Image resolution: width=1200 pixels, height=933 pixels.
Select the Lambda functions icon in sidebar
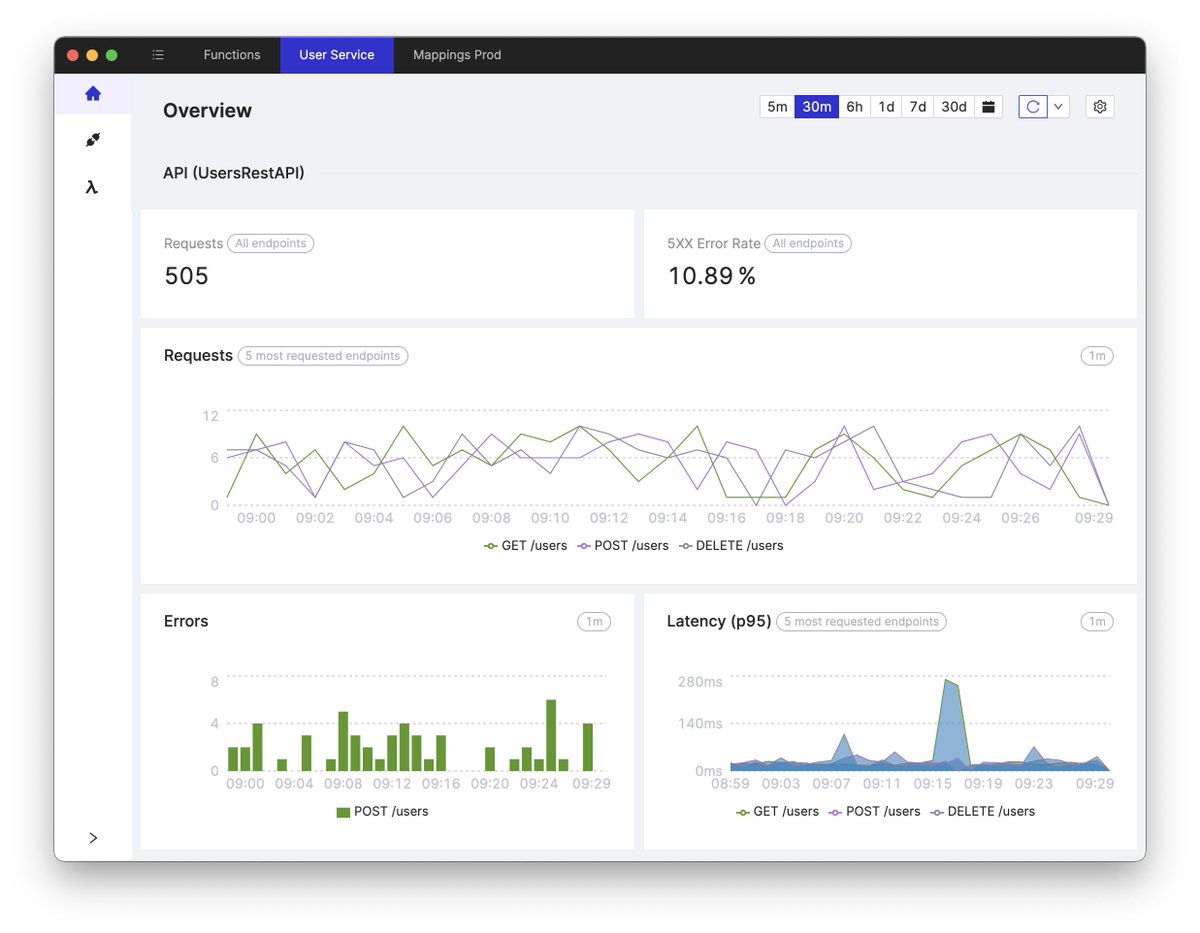93,187
